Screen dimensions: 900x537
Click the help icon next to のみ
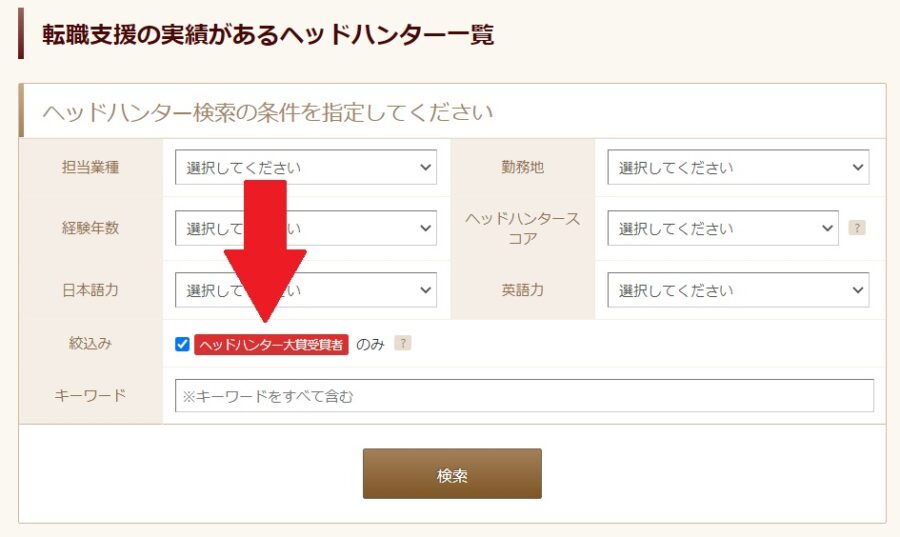point(402,343)
